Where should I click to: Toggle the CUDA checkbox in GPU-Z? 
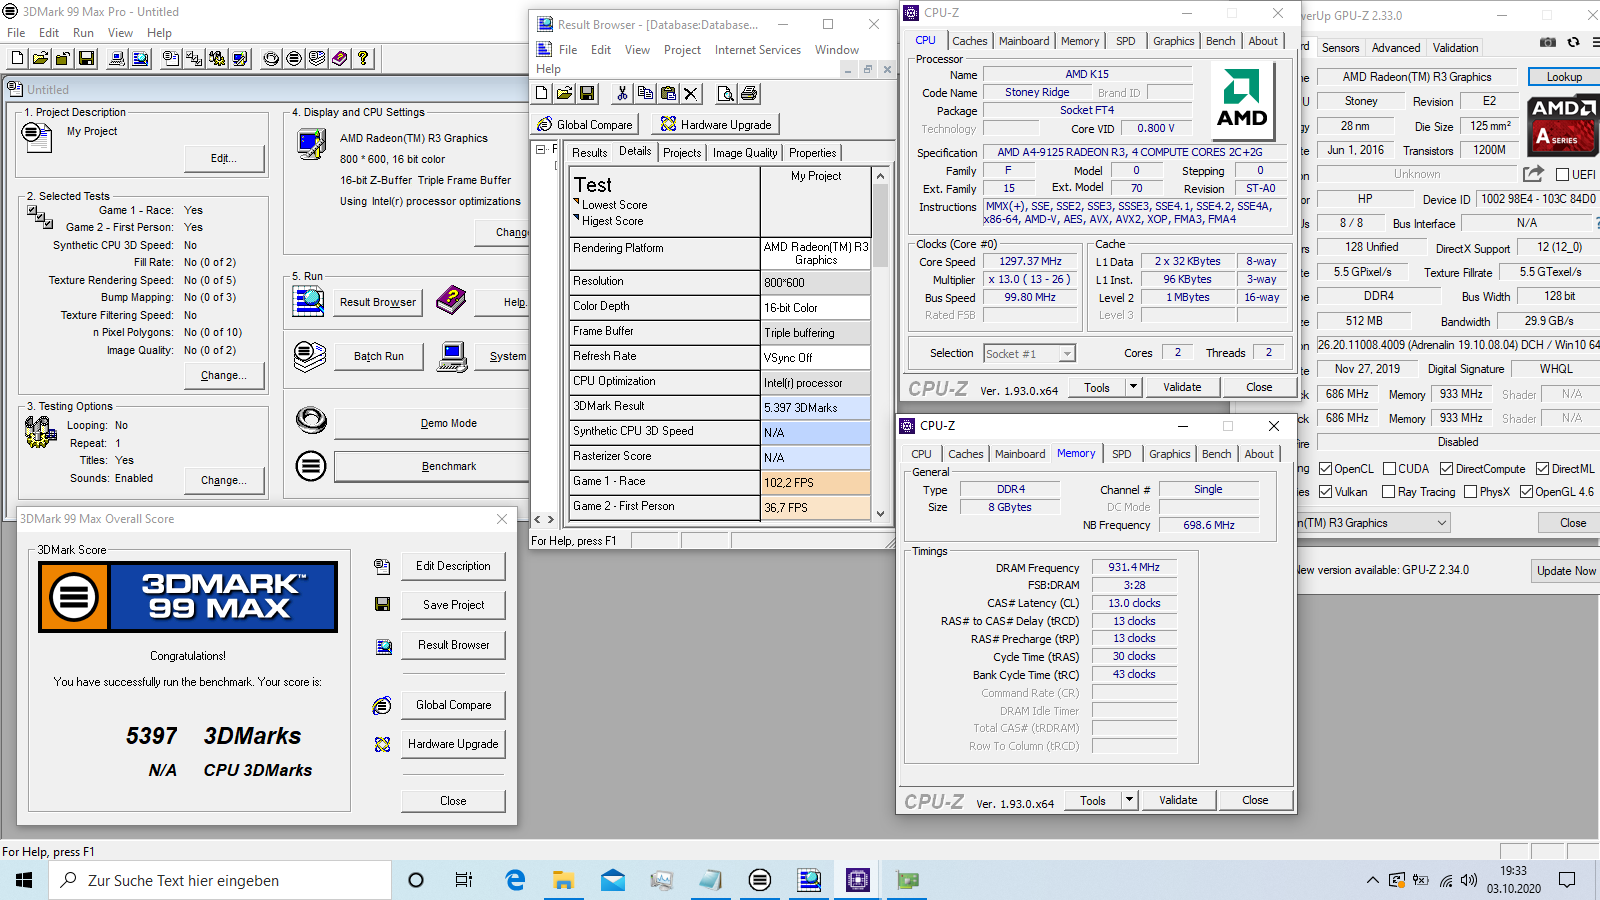(1389, 469)
